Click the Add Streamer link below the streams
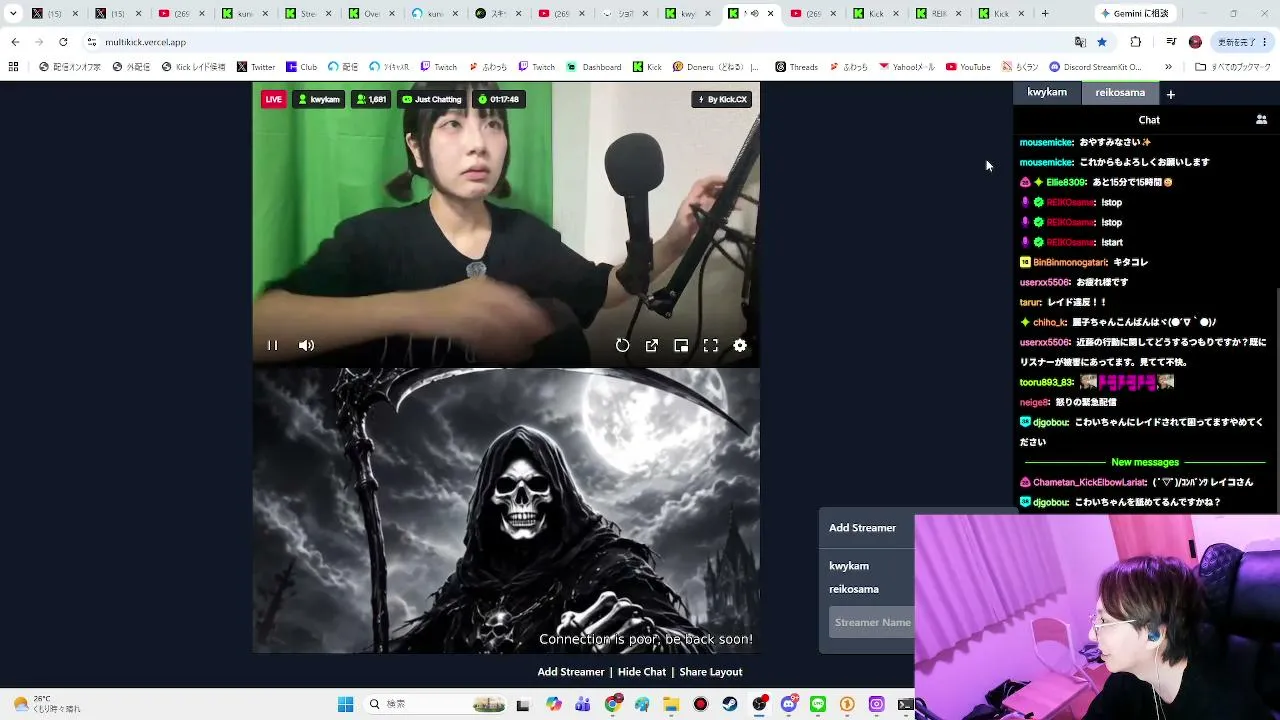Screen dimensions: 1280x720 [571, 672]
